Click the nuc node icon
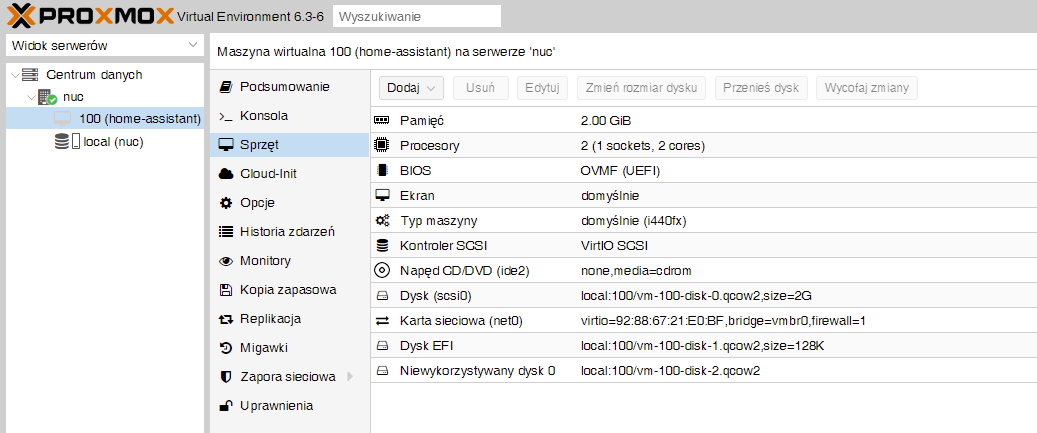This screenshot has width=1037, height=433. click(46, 97)
